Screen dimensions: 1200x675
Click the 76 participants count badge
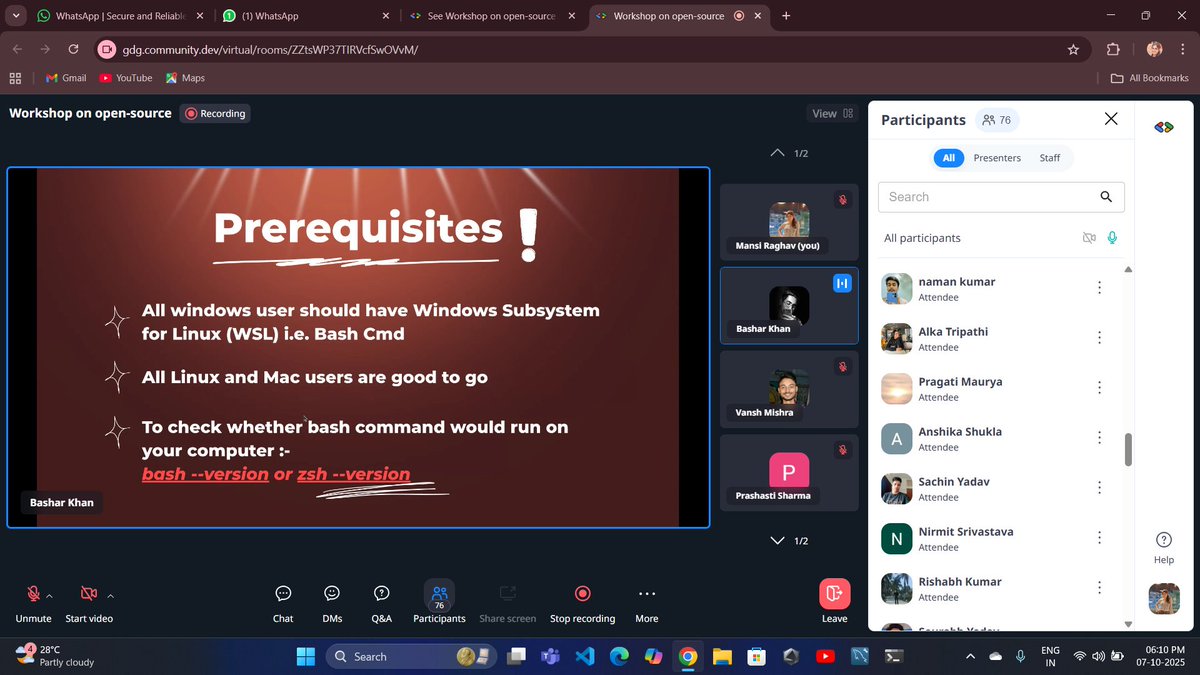(997, 120)
